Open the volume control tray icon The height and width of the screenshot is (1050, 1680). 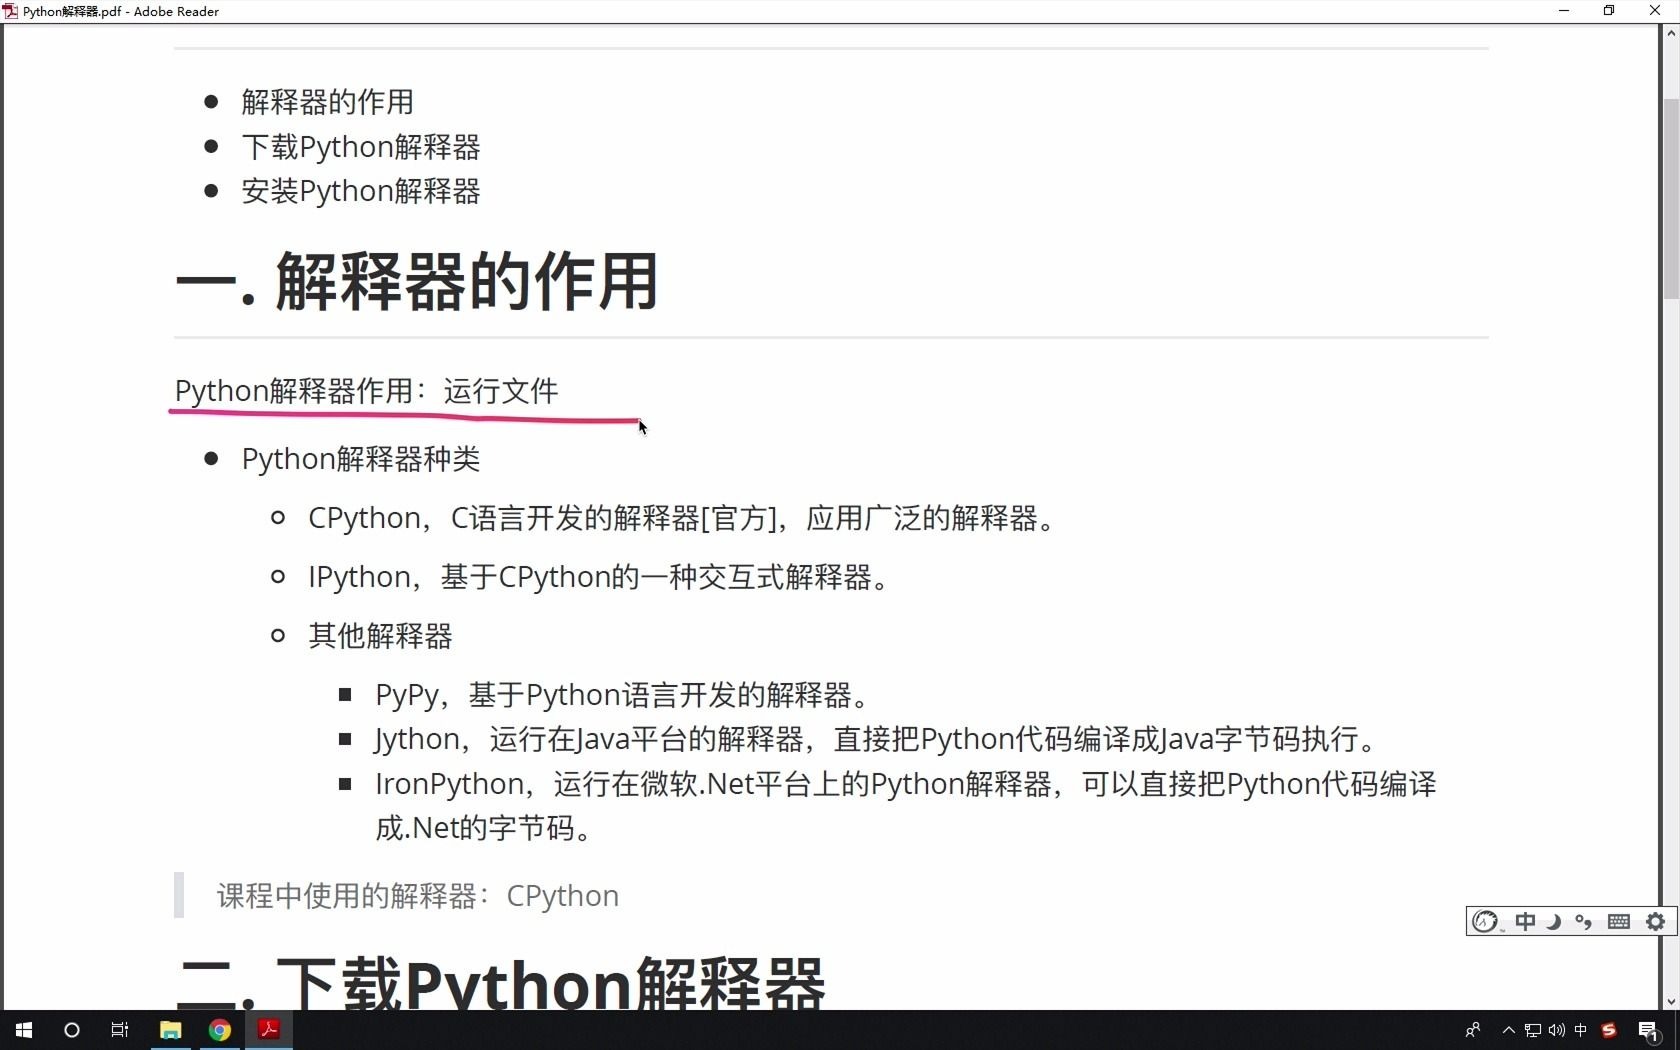point(1557,1030)
